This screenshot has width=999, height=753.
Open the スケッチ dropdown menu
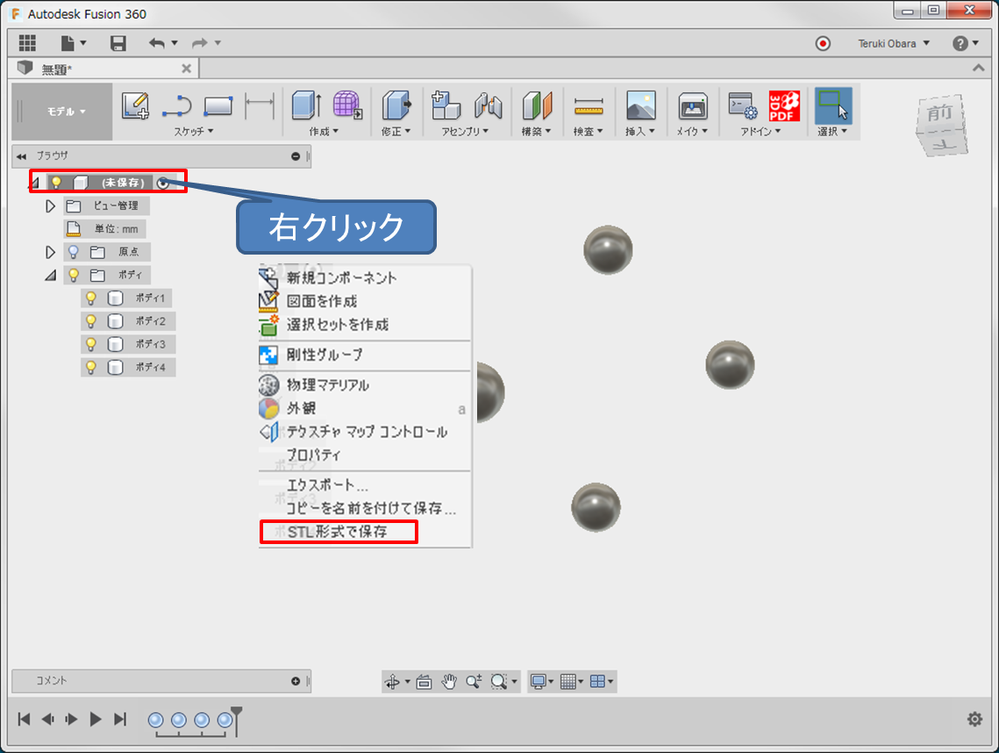(194, 131)
